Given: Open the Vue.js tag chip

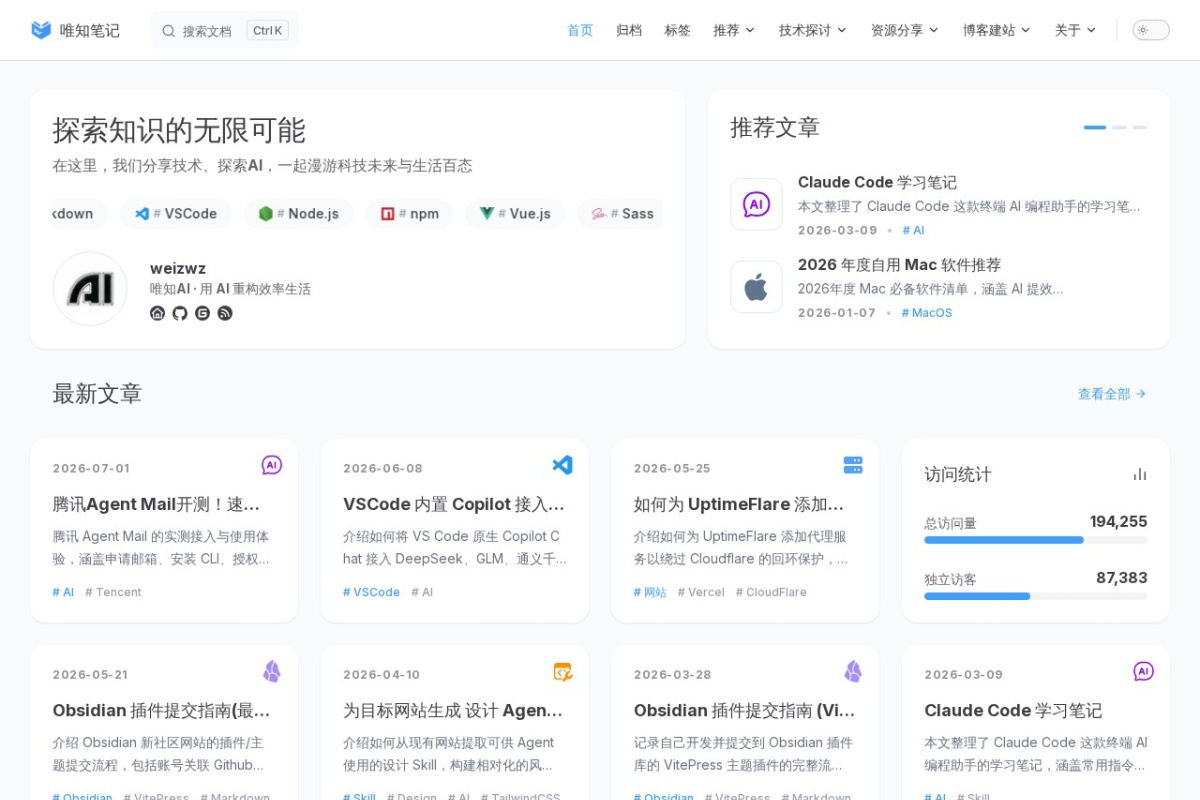Looking at the screenshot, I should [x=515, y=214].
